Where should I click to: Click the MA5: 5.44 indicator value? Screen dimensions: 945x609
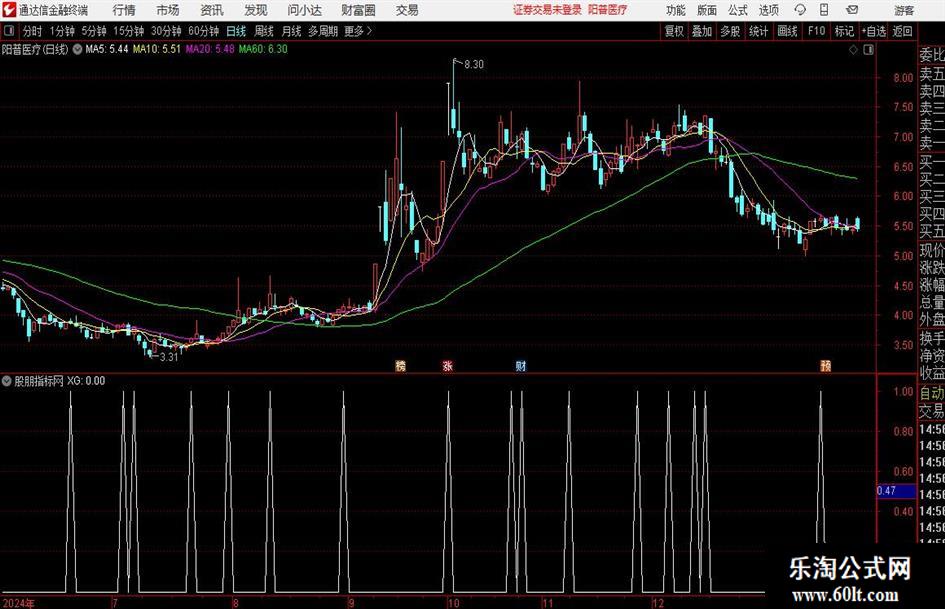pos(107,49)
